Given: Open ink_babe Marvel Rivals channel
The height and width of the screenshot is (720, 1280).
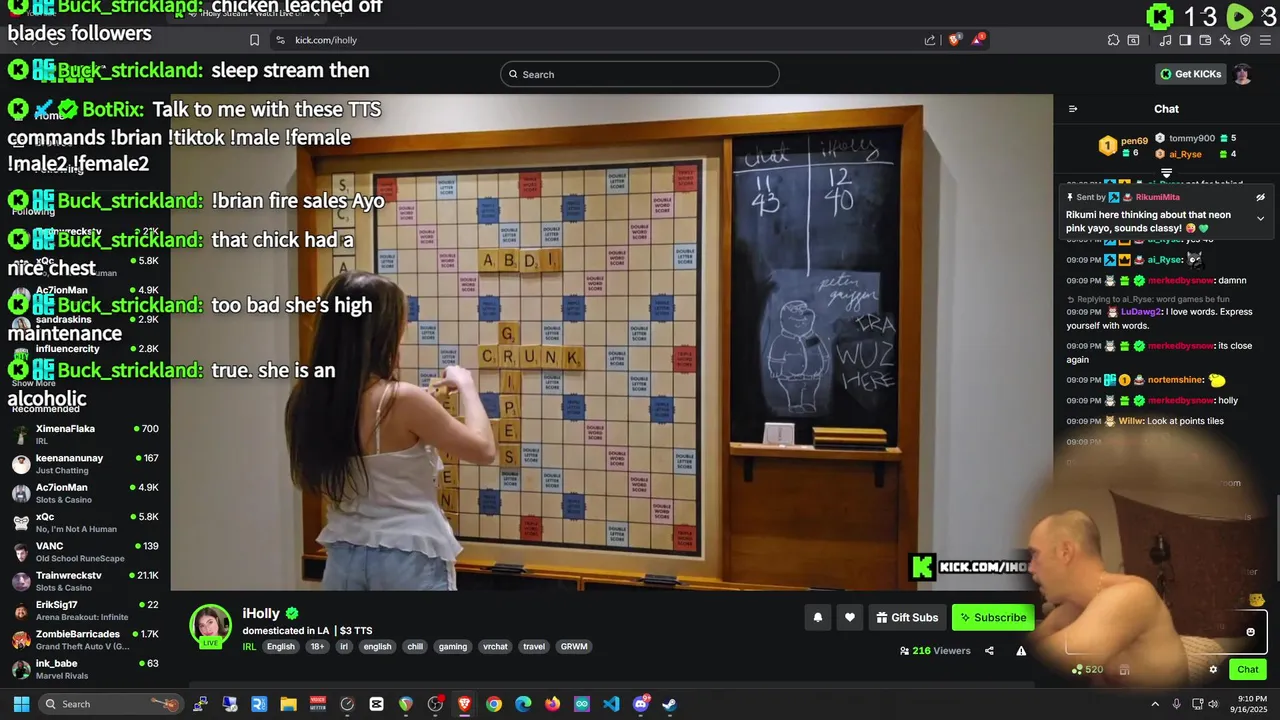Looking at the screenshot, I should (85, 669).
